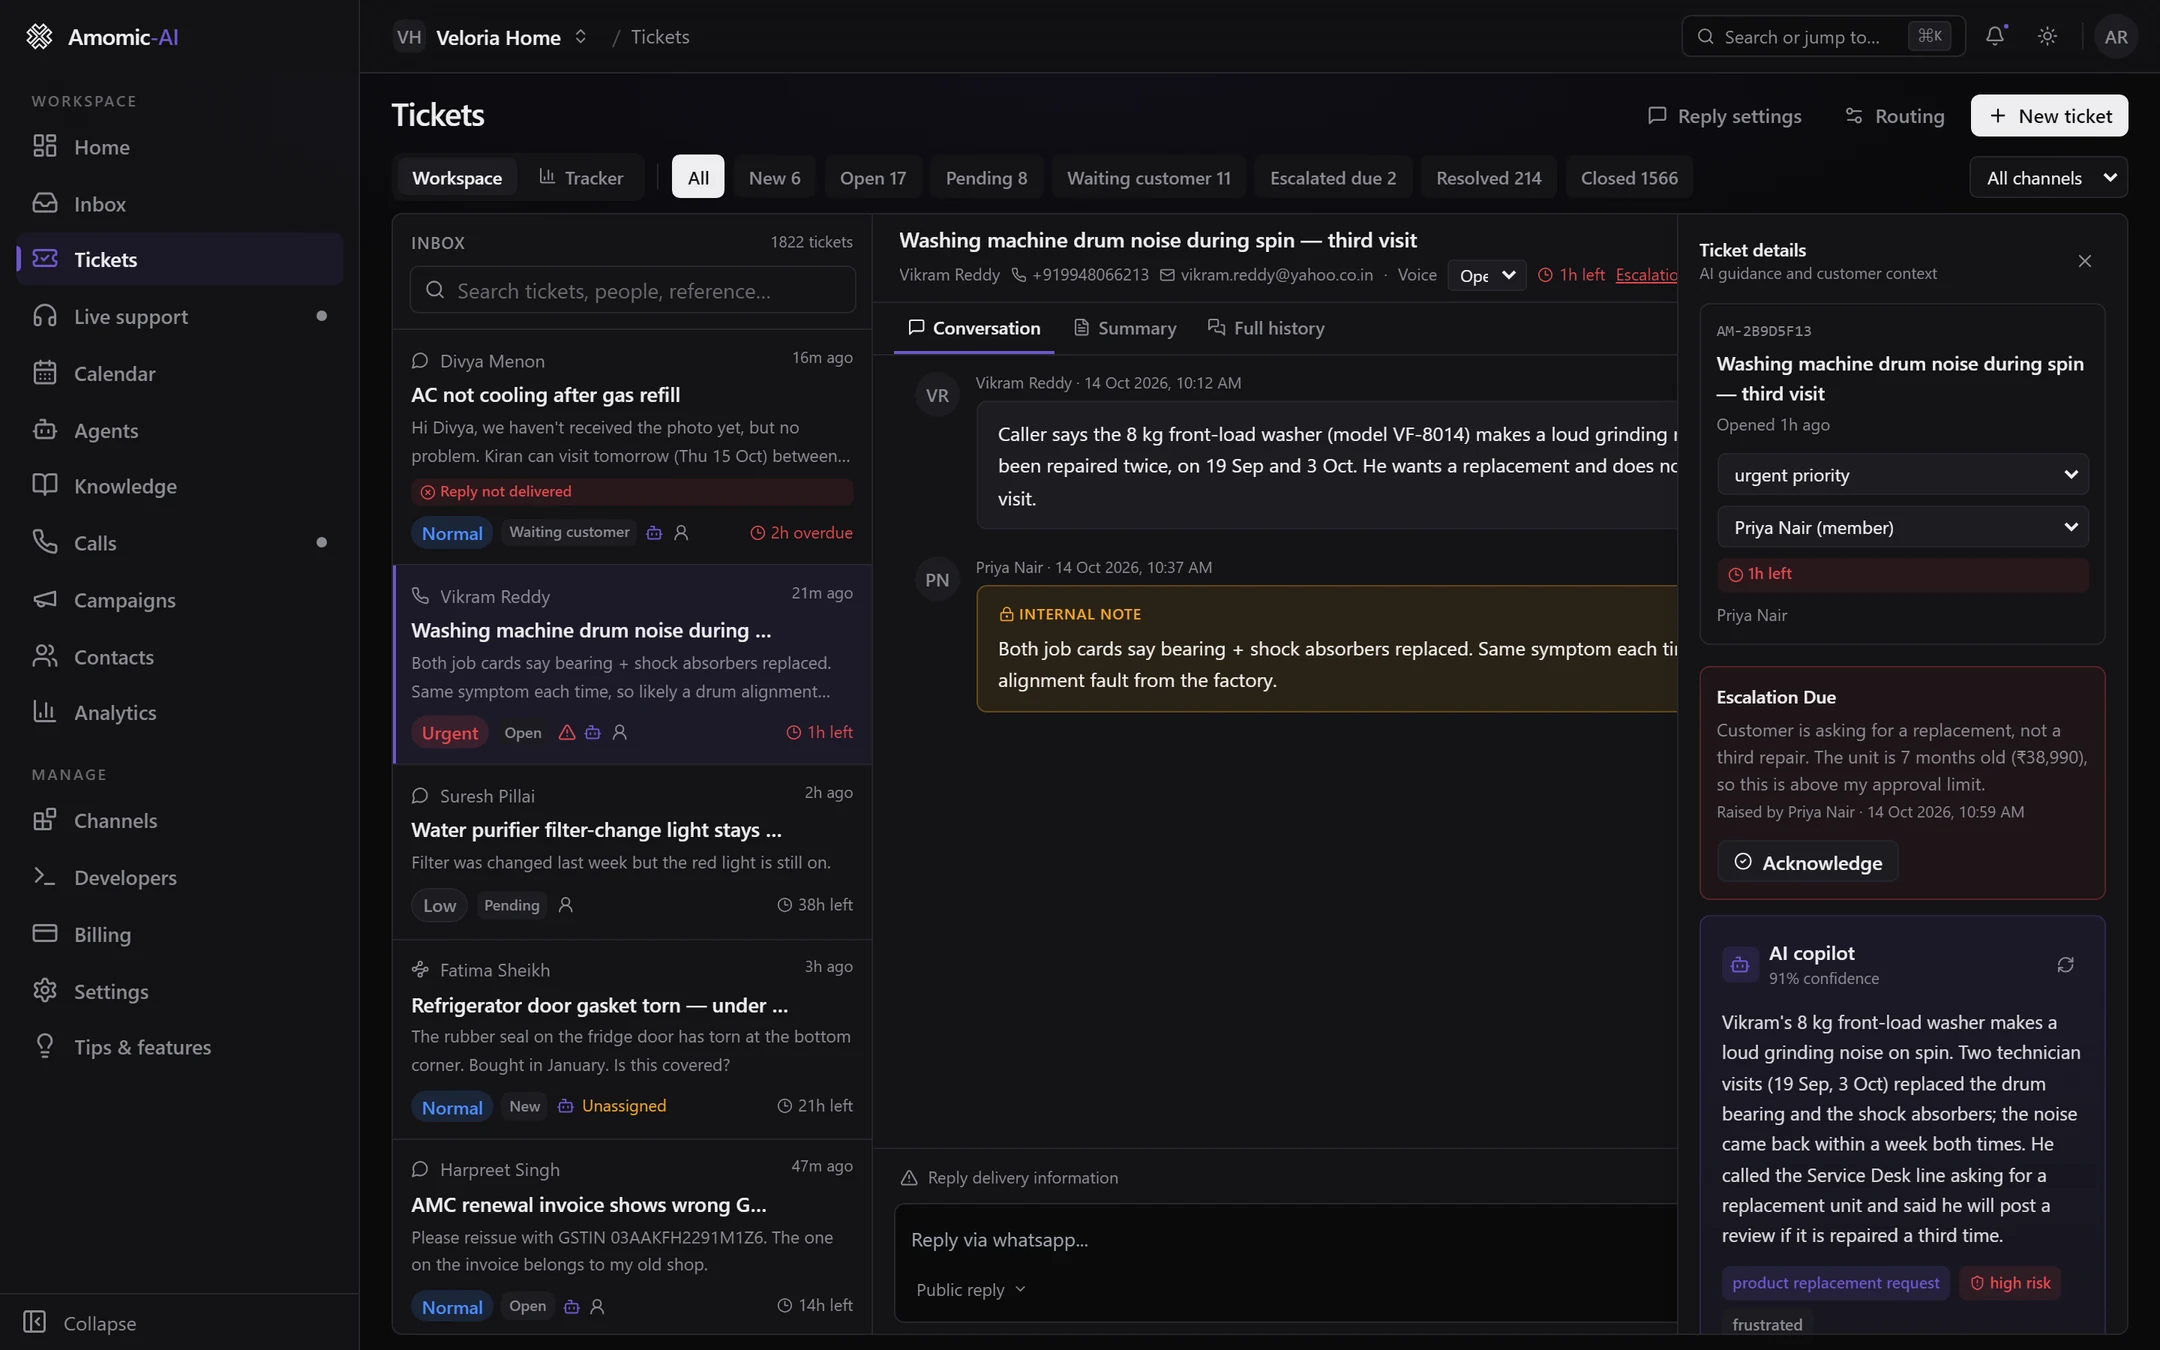Open Developers in sidebar
This screenshot has height=1350, width=2160.
(180, 877)
